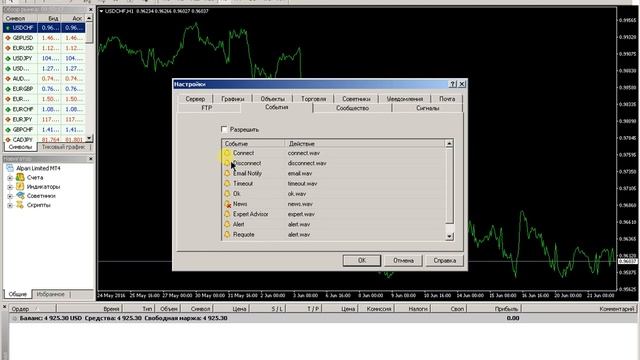Expand the Советники navigator node

point(10,196)
